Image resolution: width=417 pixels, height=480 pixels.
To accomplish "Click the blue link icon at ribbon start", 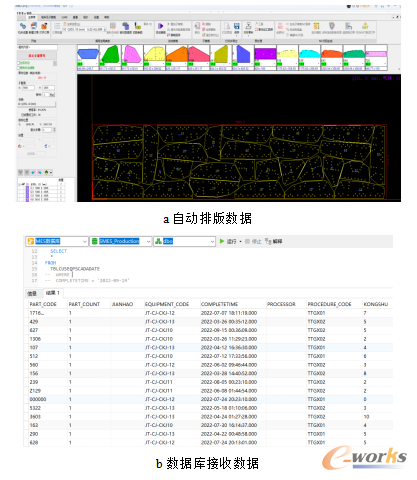I will coord(23,26).
